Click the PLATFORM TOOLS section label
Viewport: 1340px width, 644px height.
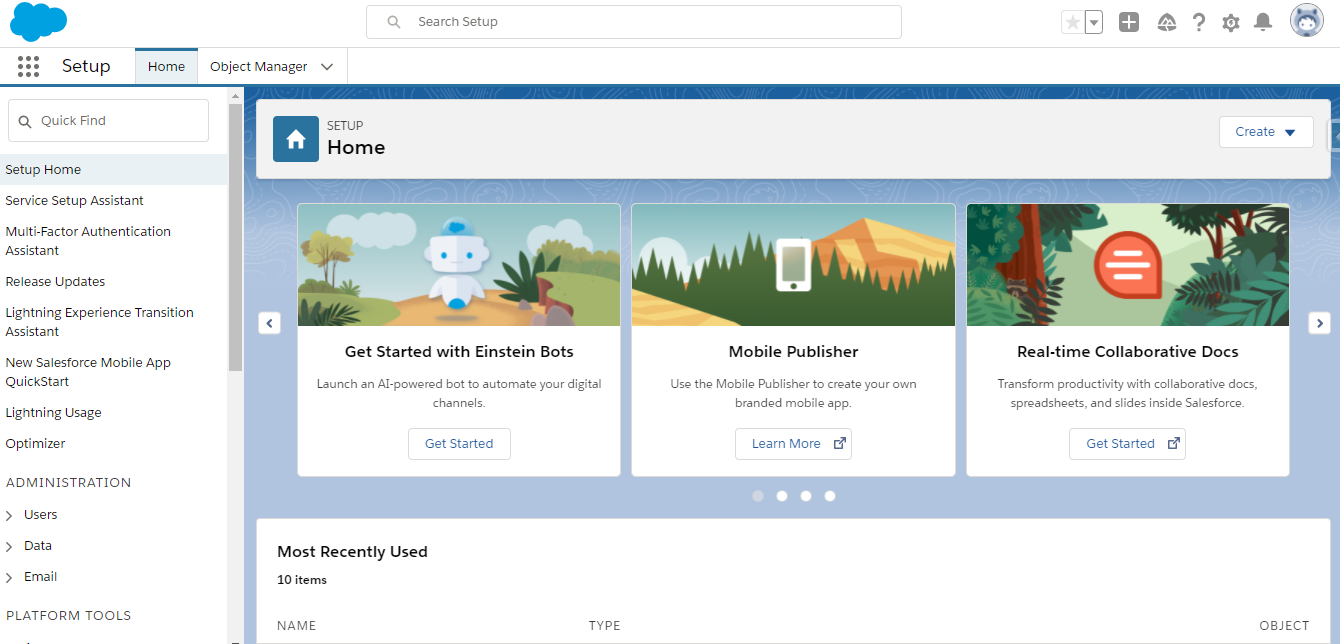(68, 616)
